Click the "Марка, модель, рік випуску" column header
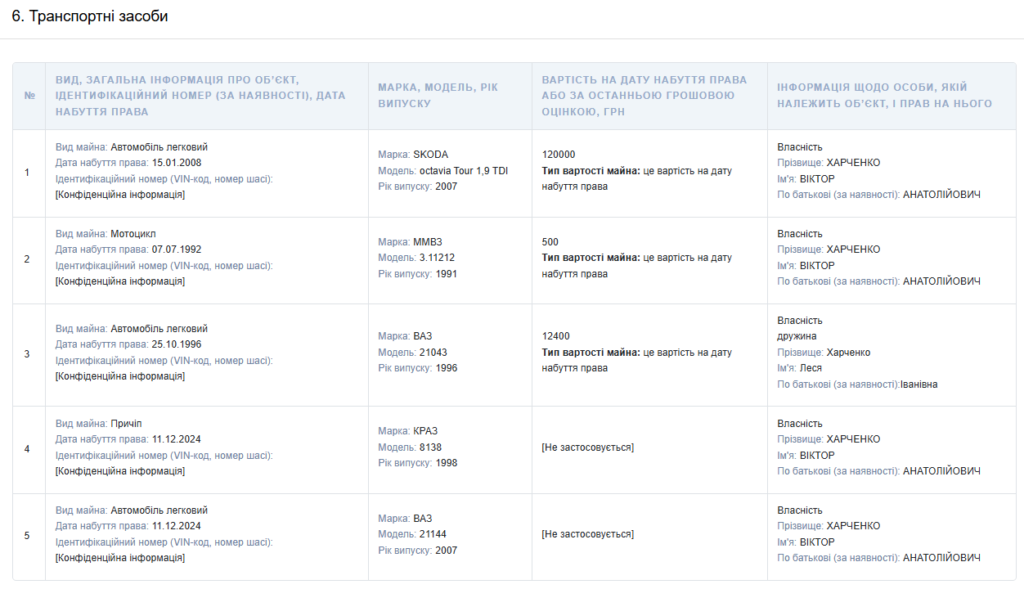The height and width of the screenshot is (589, 1024). pos(437,95)
